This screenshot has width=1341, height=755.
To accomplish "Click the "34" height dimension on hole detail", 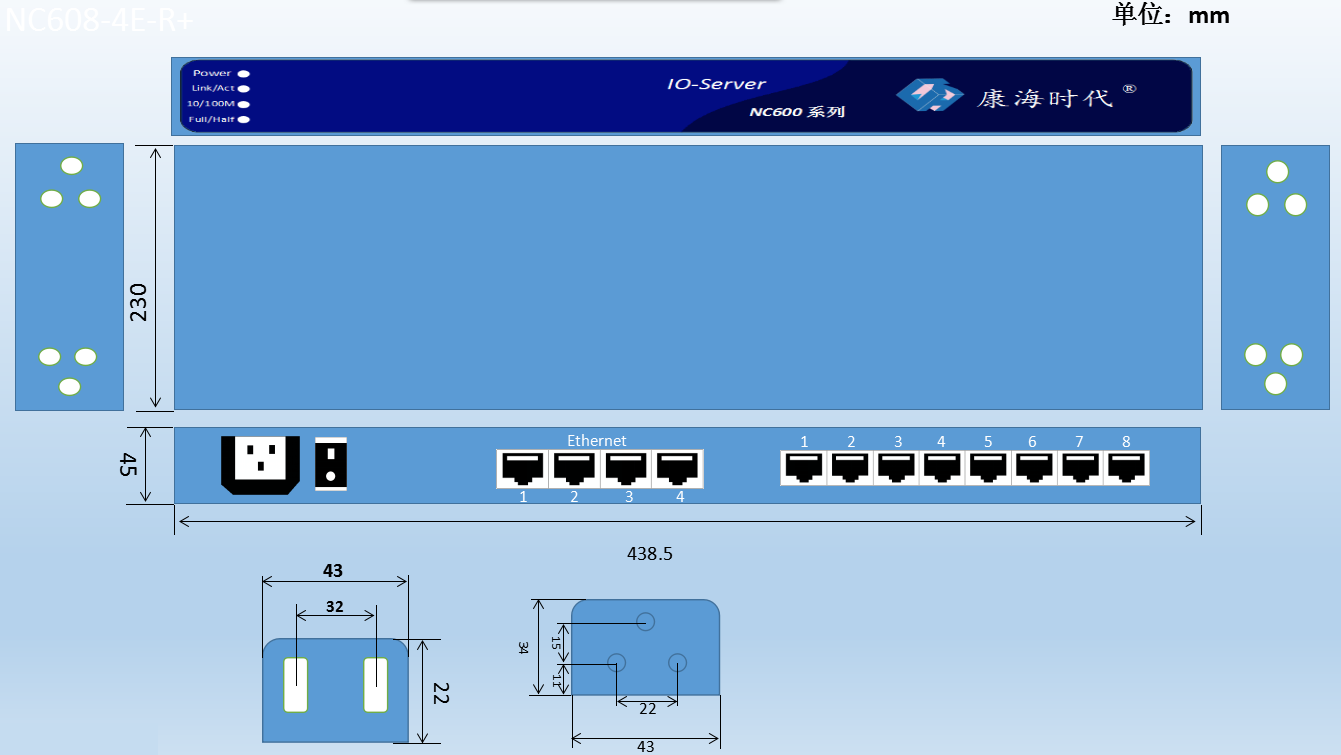I will (523, 648).
